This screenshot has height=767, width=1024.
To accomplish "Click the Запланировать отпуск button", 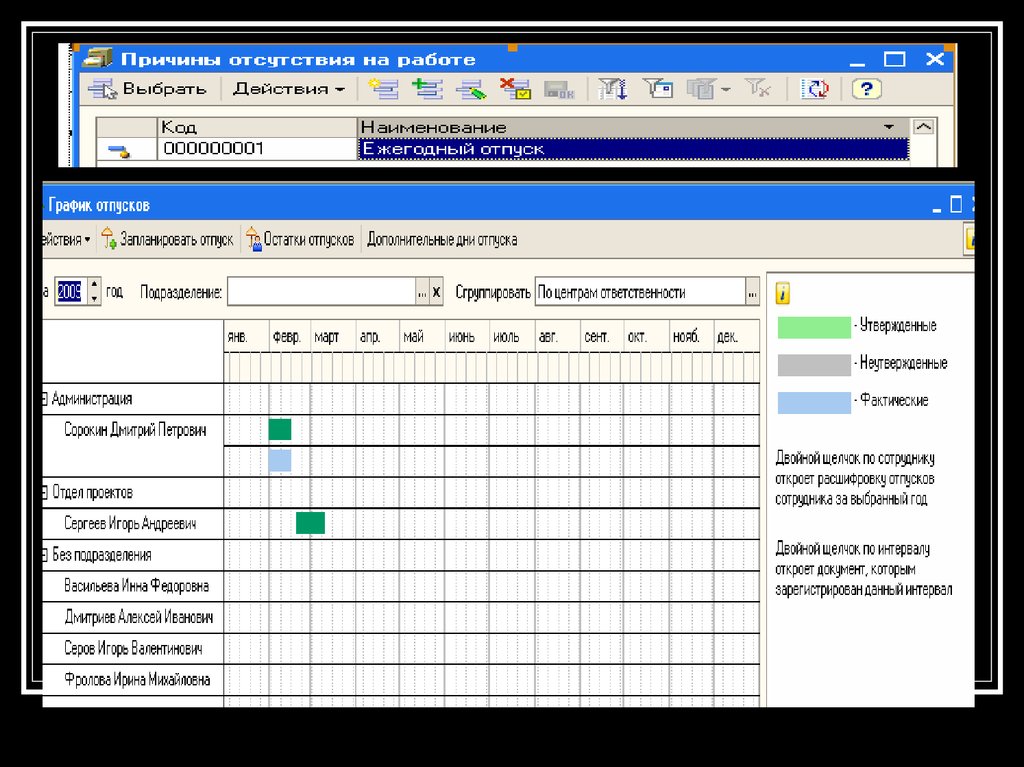I will (x=167, y=240).
